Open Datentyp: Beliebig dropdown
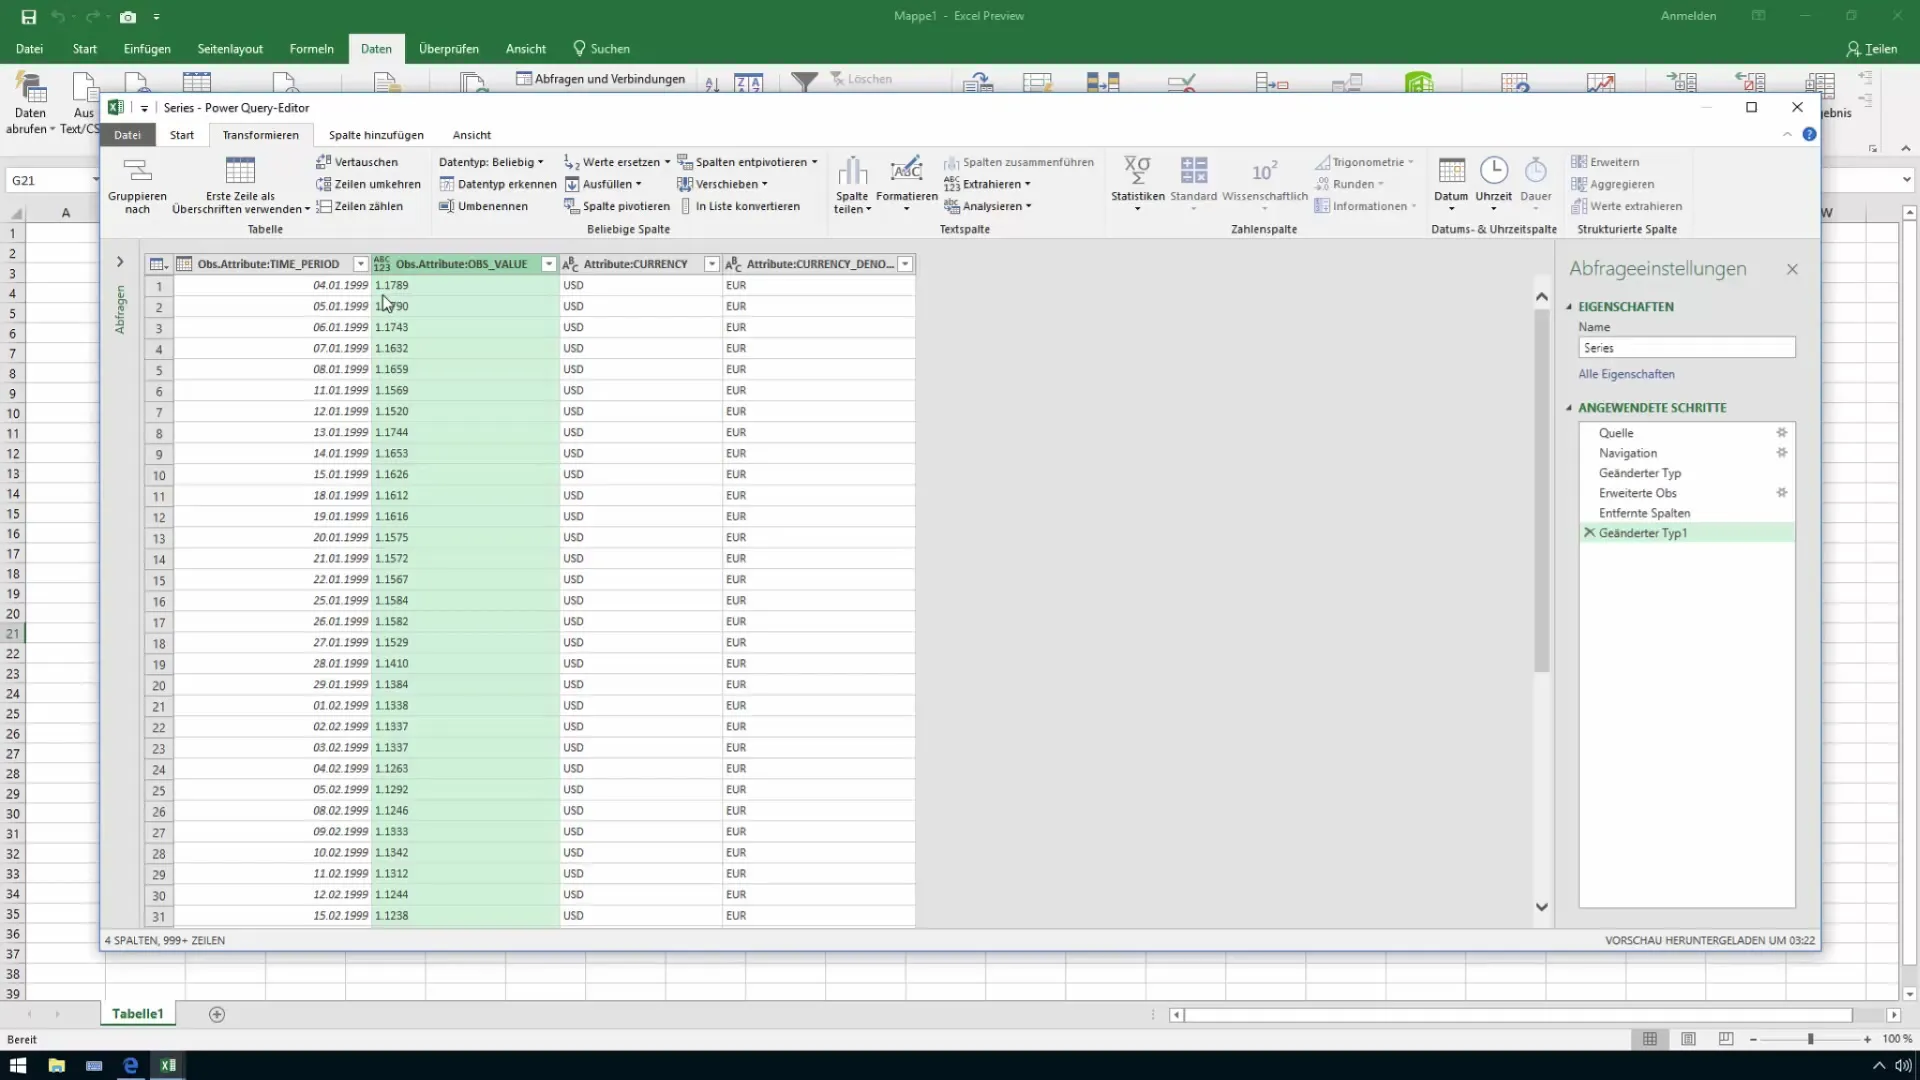The height and width of the screenshot is (1080, 1920). (x=491, y=162)
